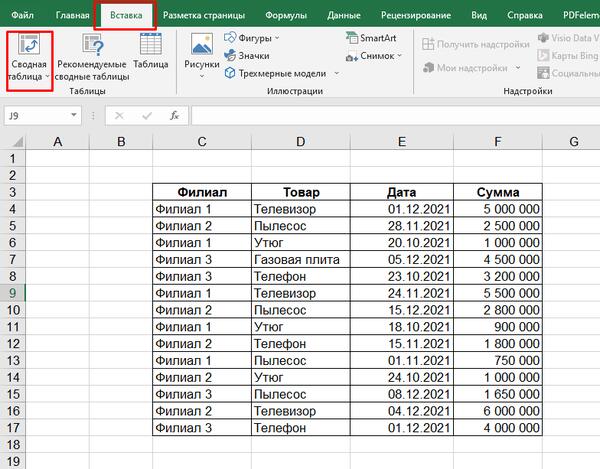Screen dimensions: 600x469
Task: Switch to the PDFelement tab
Action: coord(581,15)
